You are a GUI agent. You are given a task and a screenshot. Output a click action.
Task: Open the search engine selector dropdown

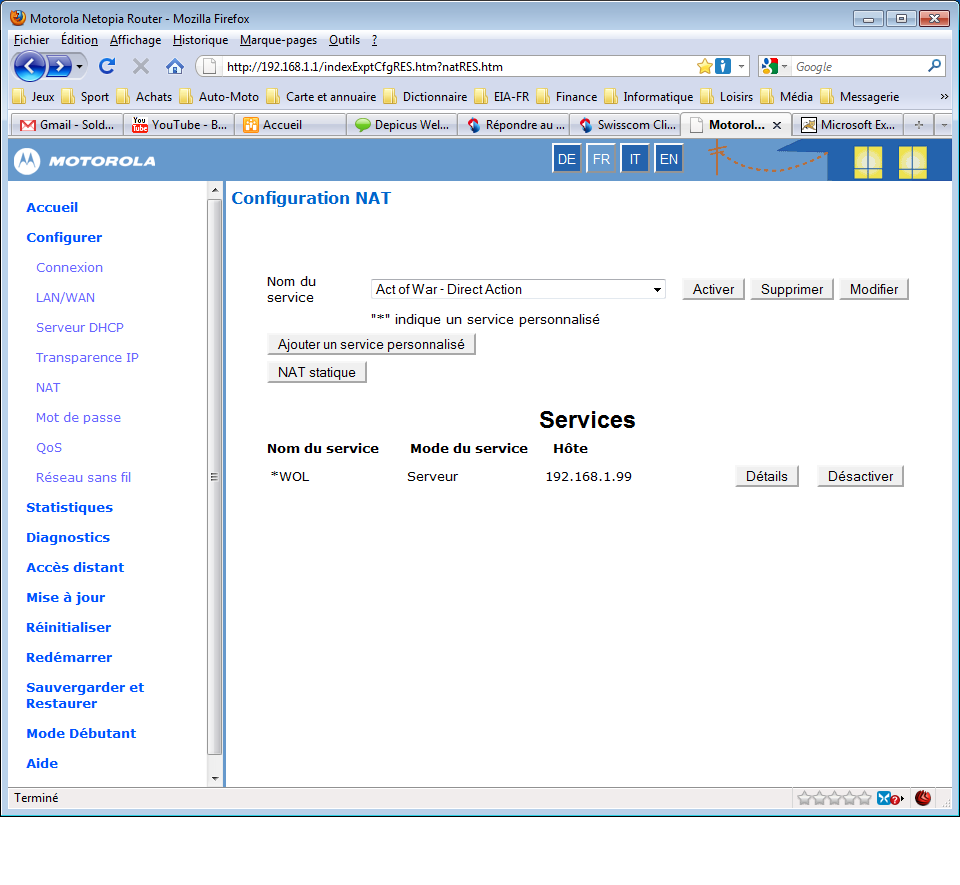(773, 67)
